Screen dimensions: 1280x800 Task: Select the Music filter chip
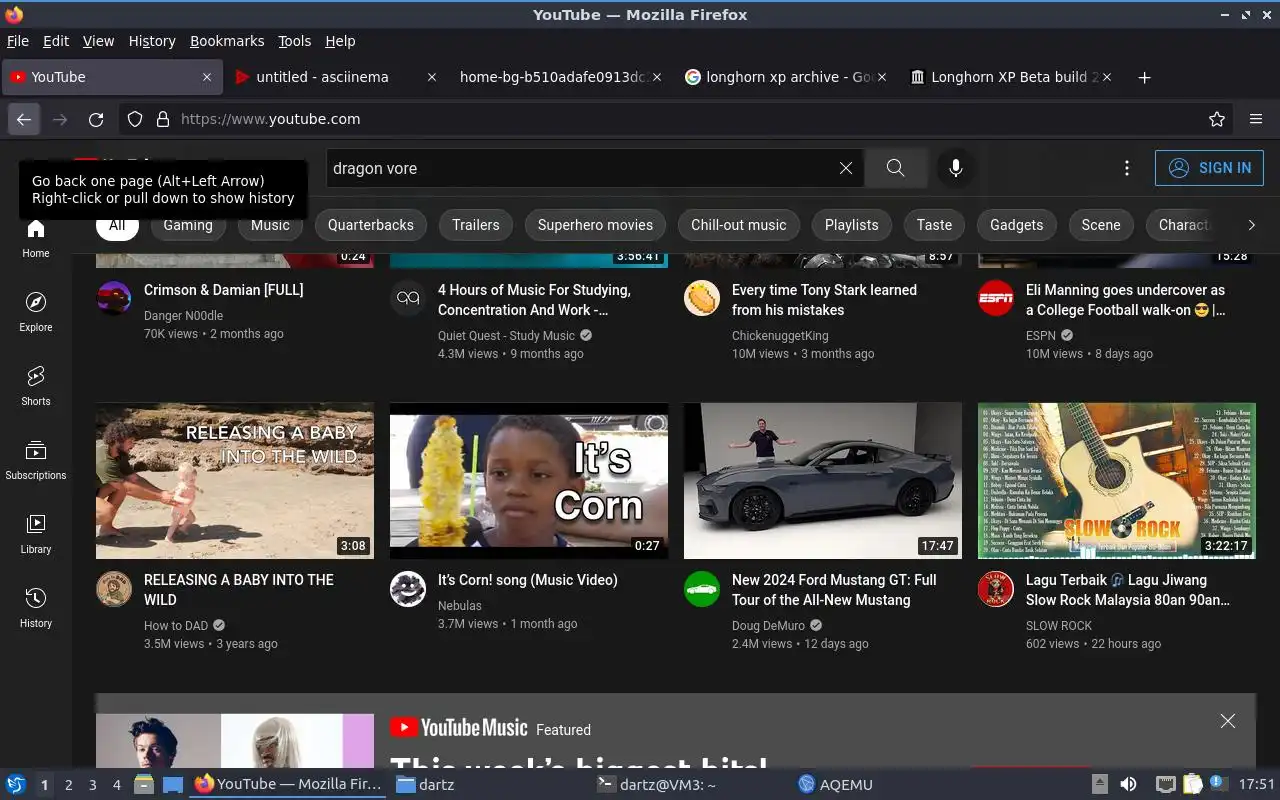[270, 225]
